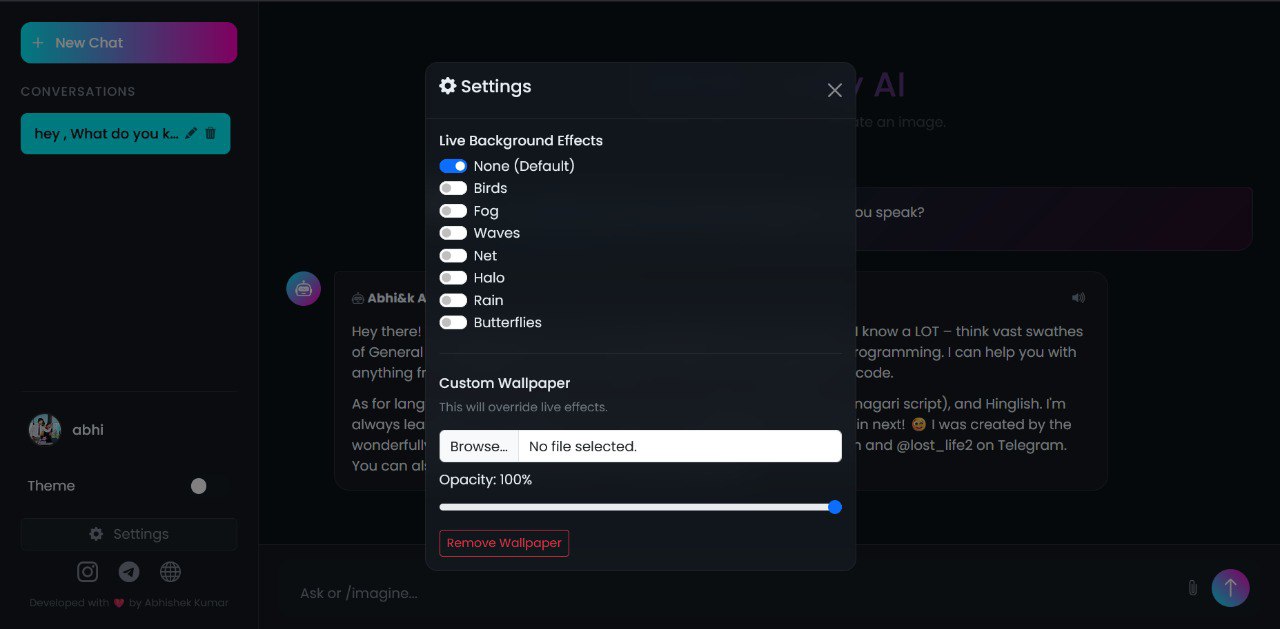Turn on the Waves effect switch
The width and height of the screenshot is (1280, 629).
tap(453, 233)
